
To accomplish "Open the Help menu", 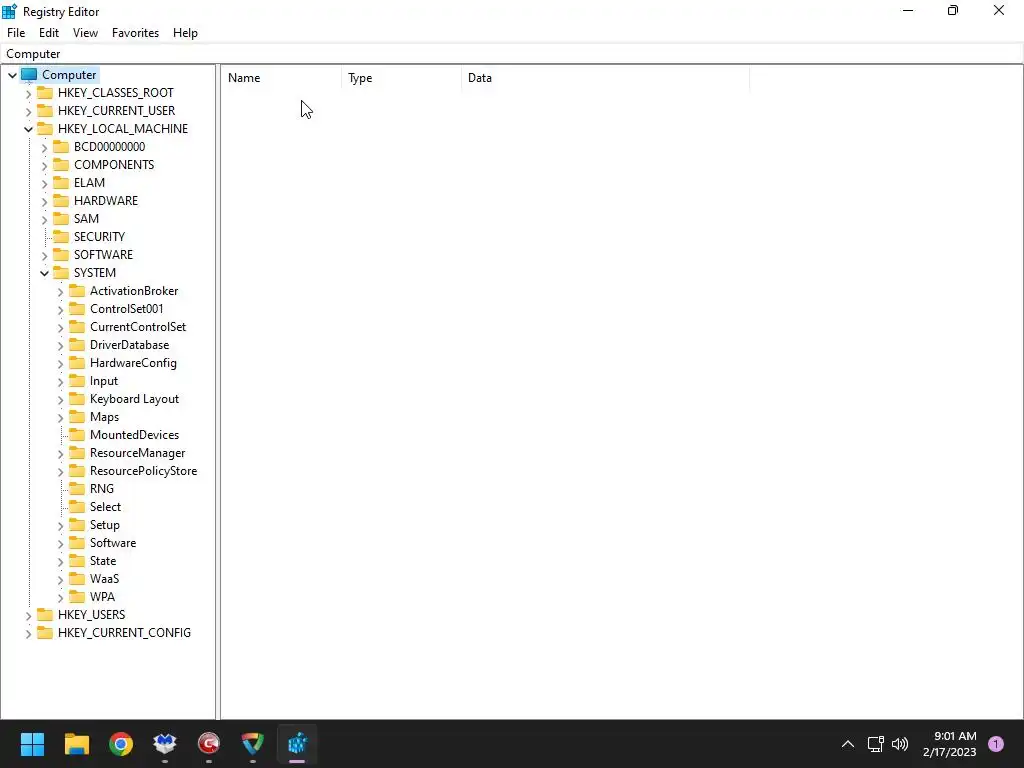I will coord(185,33).
